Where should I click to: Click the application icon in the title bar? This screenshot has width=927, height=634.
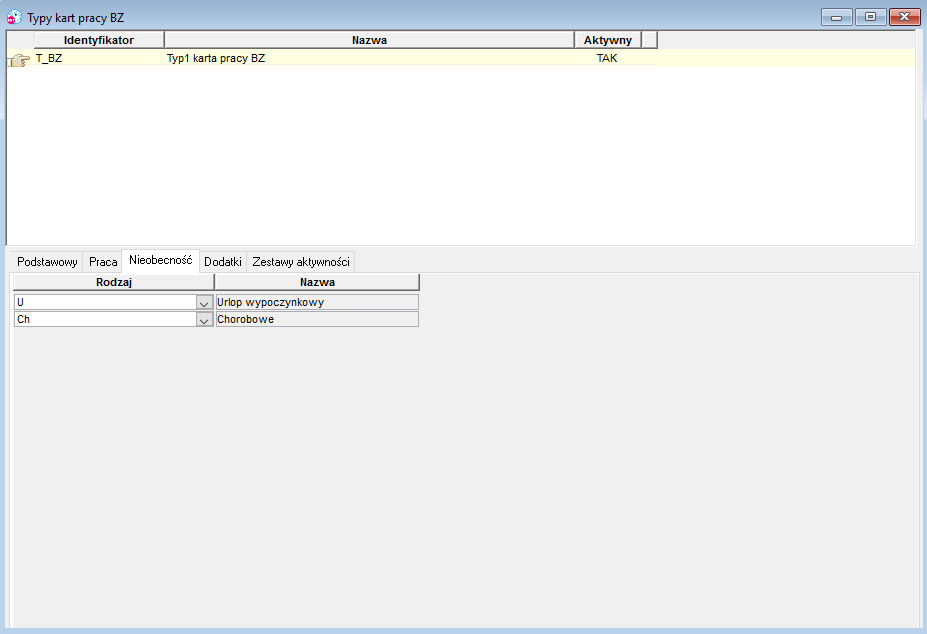[14, 17]
